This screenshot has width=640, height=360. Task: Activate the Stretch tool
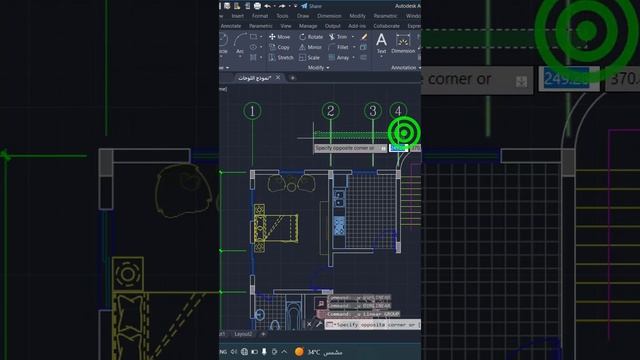[x=281, y=58]
